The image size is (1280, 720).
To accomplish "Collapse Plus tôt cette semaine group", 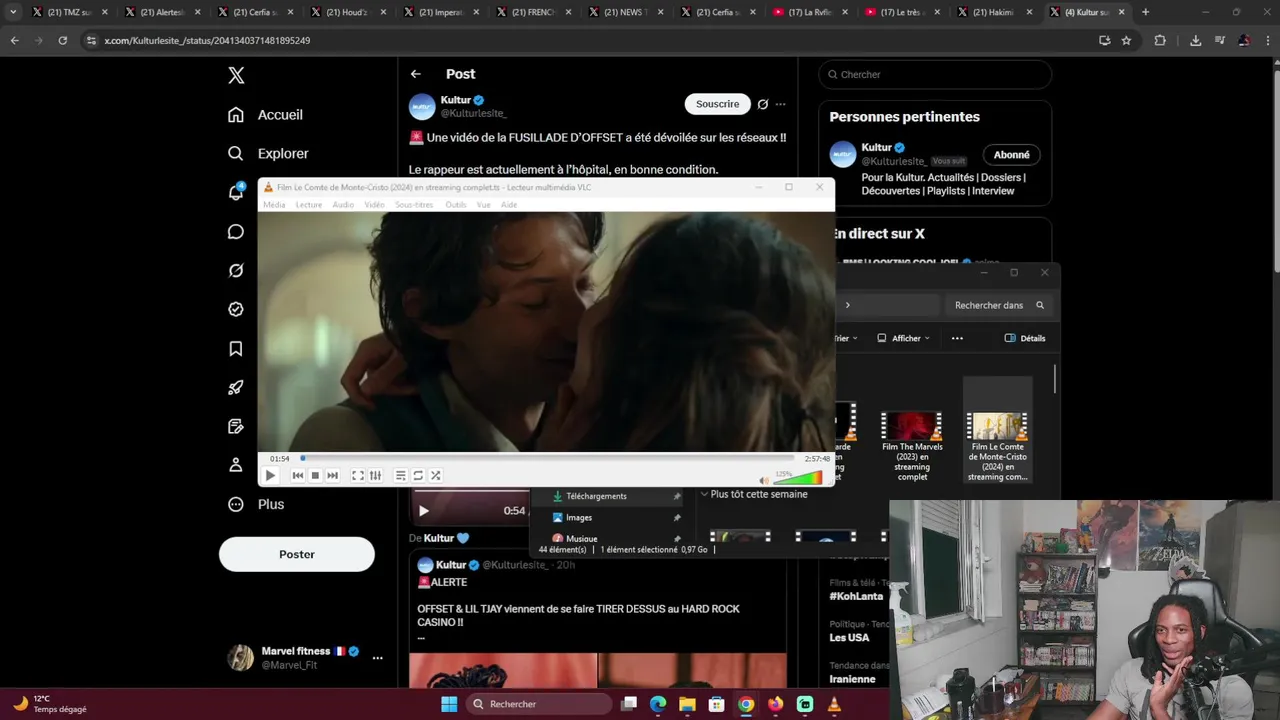I will 704,494.
